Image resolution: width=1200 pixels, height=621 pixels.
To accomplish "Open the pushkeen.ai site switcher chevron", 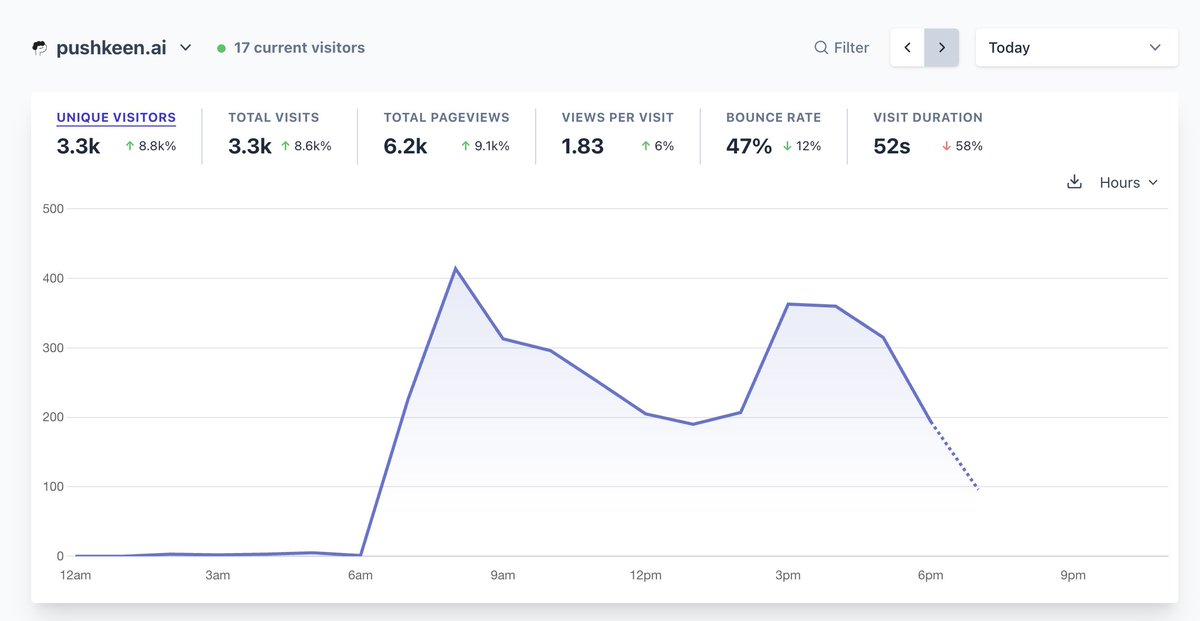I will (185, 47).
